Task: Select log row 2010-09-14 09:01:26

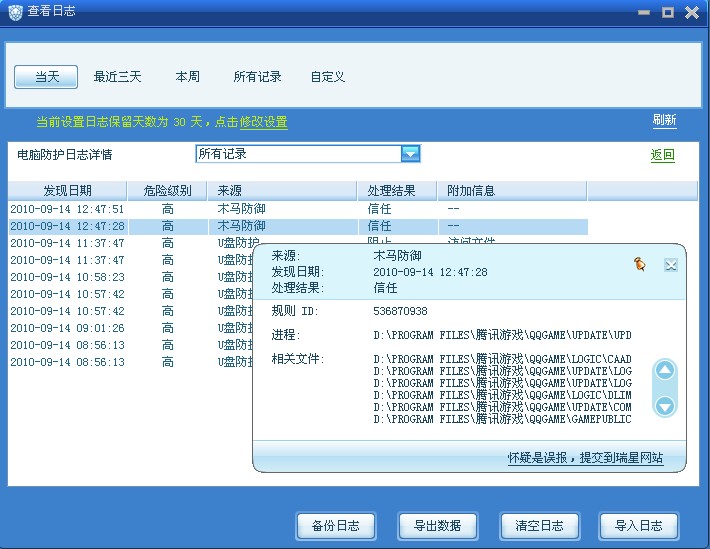Action: coord(131,328)
